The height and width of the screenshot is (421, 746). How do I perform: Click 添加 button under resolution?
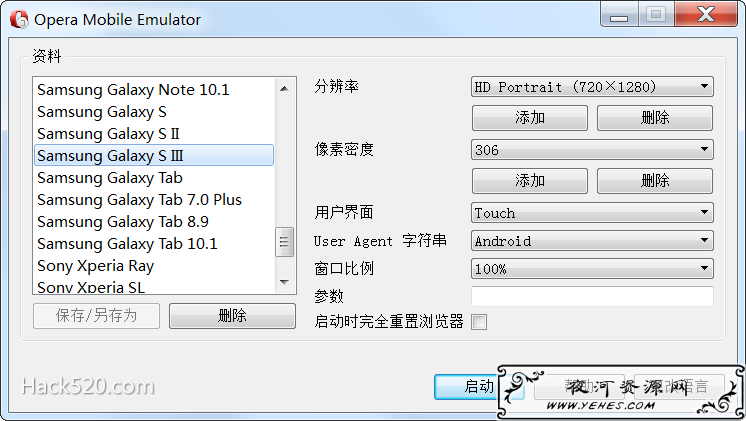[x=530, y=117]
